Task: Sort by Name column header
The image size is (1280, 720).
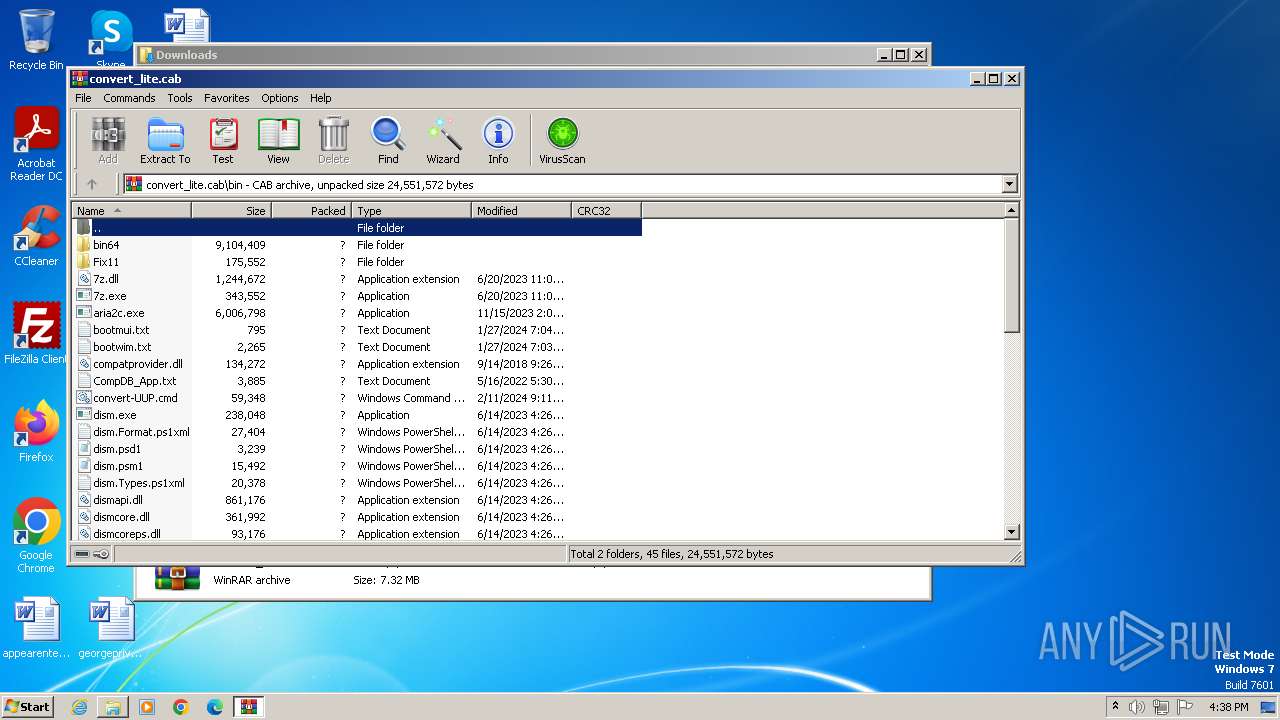Action: click(131, 210)
